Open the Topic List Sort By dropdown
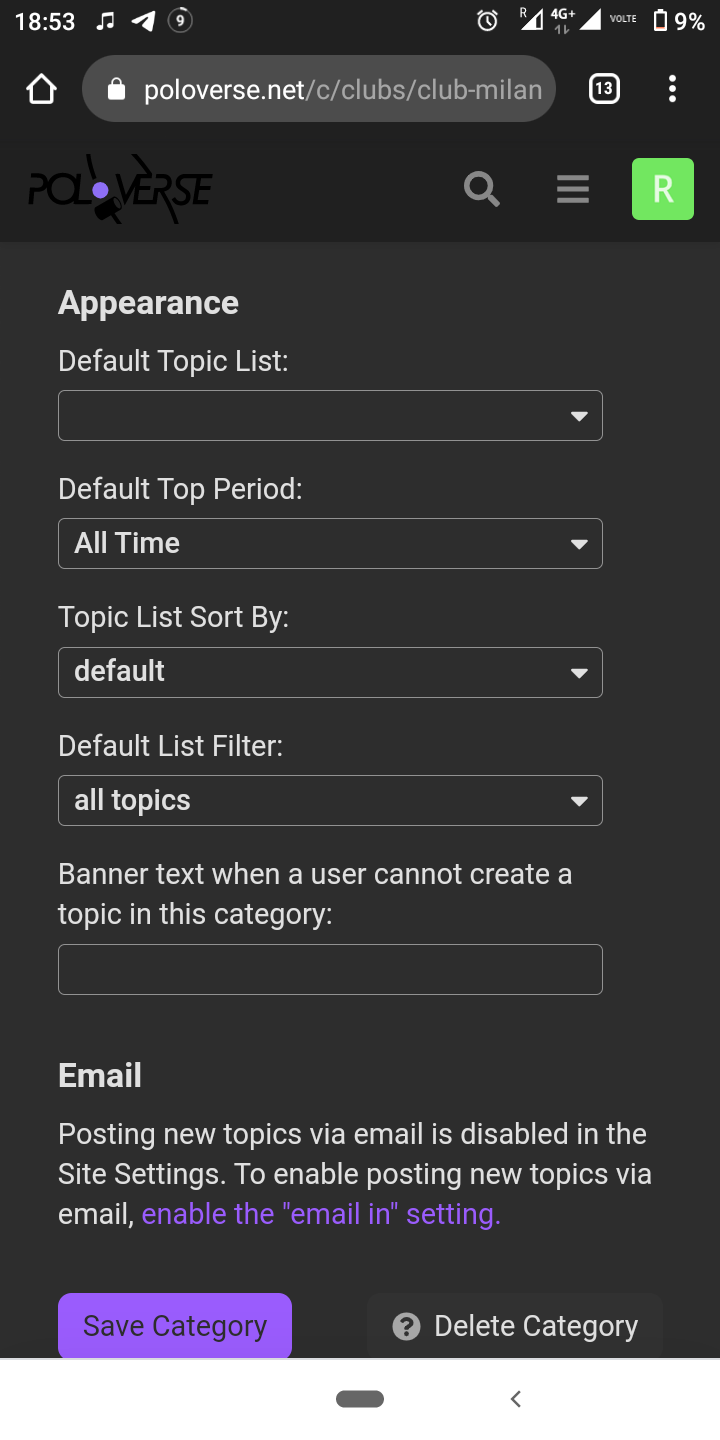720x1440 pixels. [x=330, y=672]
